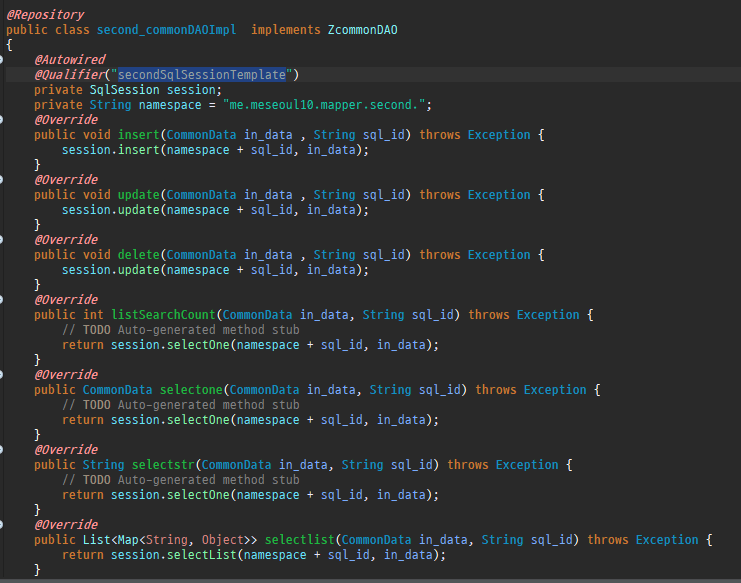Viewport: 741px width, 583px height.
Task: Click the selectstr method name
Action: pos(163,465)
